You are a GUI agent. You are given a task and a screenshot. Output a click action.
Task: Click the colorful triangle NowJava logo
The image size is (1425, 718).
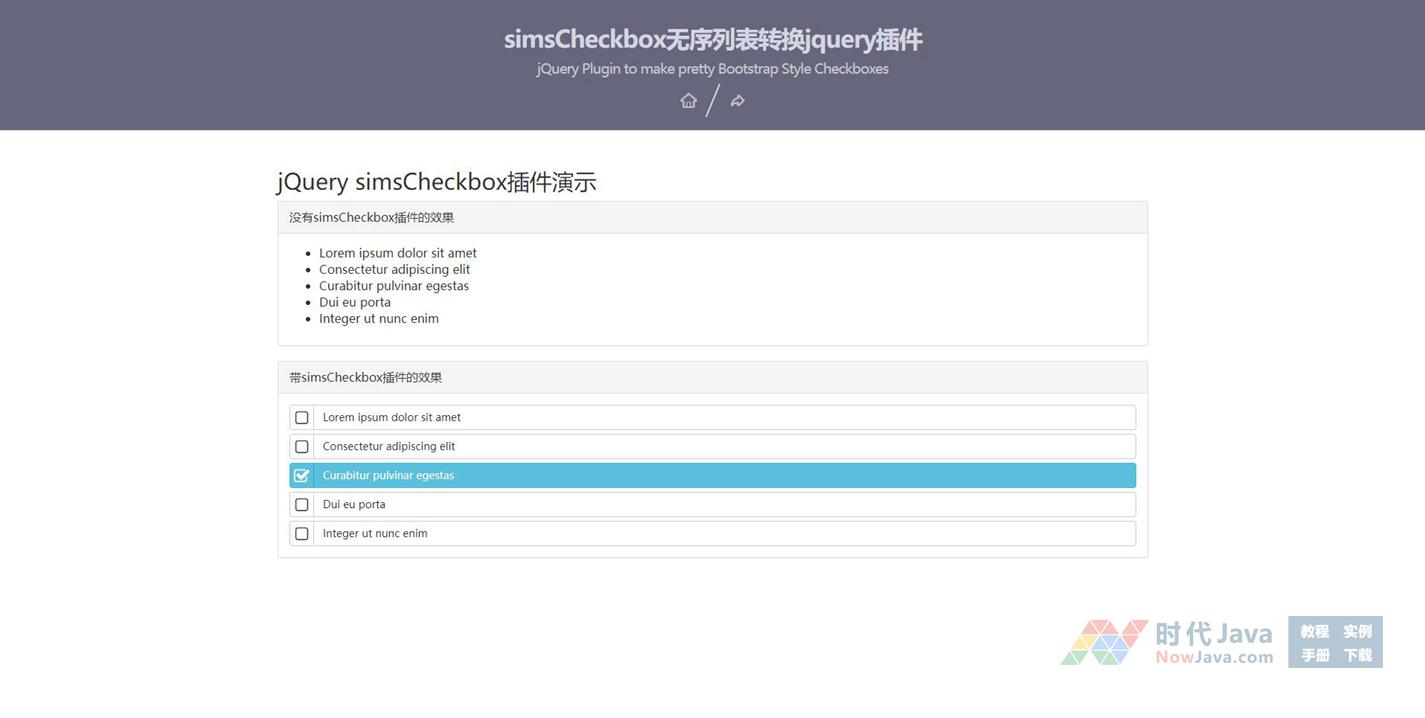pos(1104,642)
